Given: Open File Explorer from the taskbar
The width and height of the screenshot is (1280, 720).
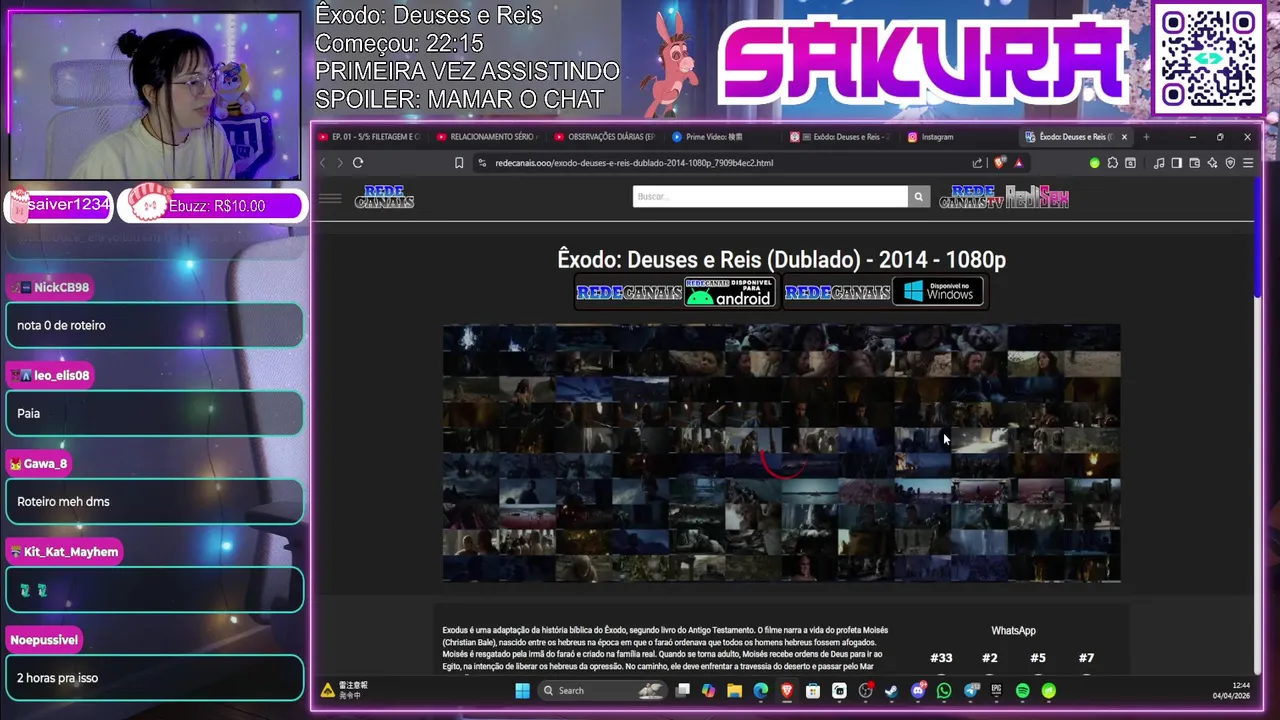Looking at the screenshot, I should pos(734,691).
